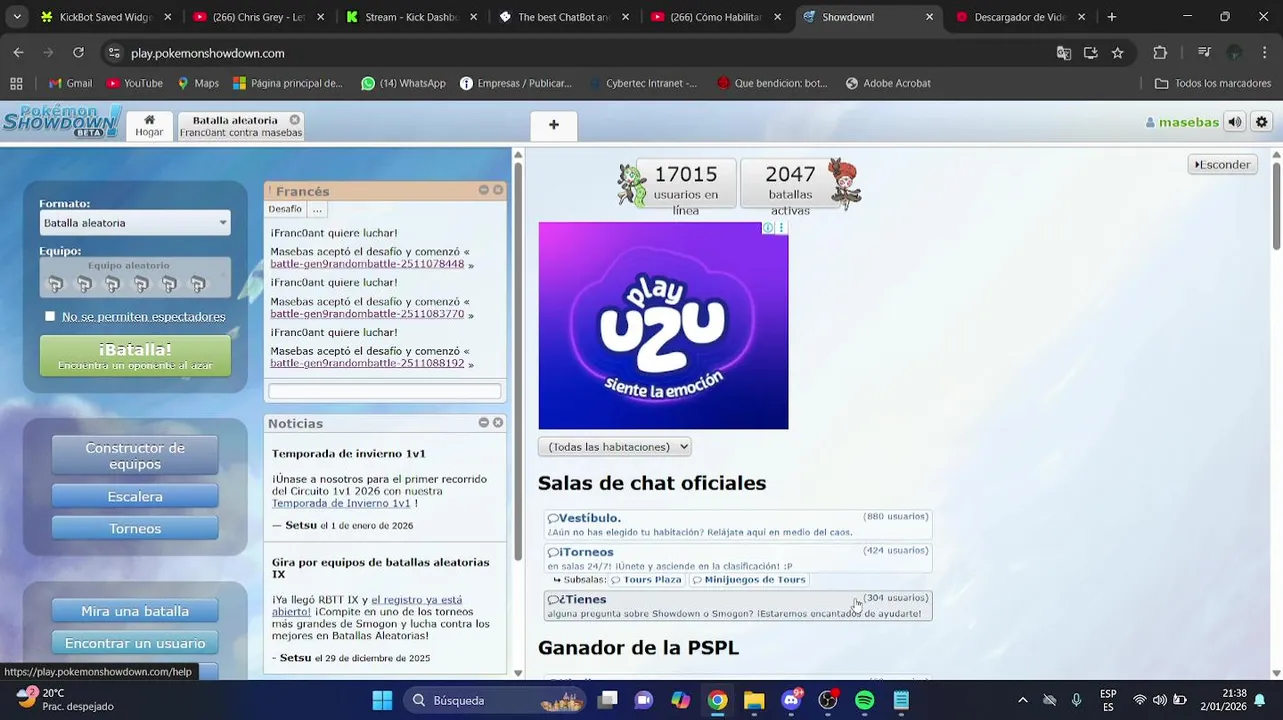Click the Desafío challenge button
1283x720 pixels.
click(285, 209)
